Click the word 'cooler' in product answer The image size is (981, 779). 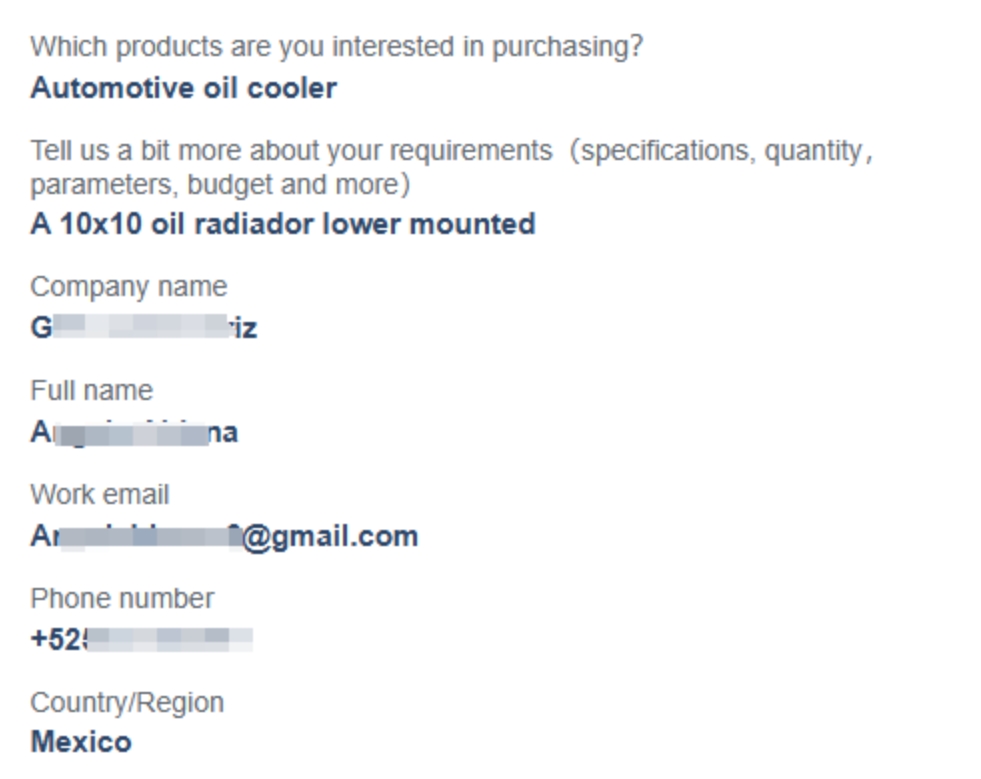292,88
